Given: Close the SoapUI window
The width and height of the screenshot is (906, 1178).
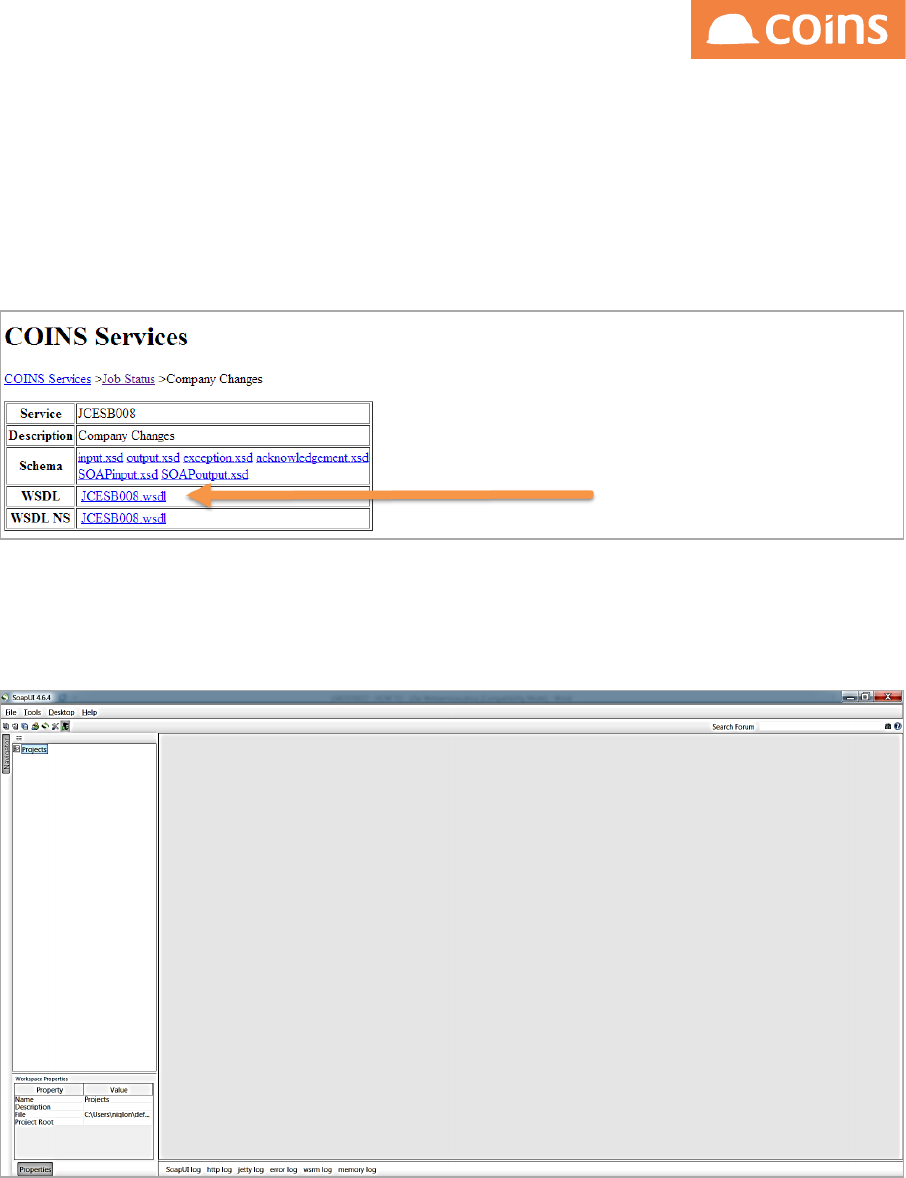Looking at the screenshot, I should click(x=887, y=697).
